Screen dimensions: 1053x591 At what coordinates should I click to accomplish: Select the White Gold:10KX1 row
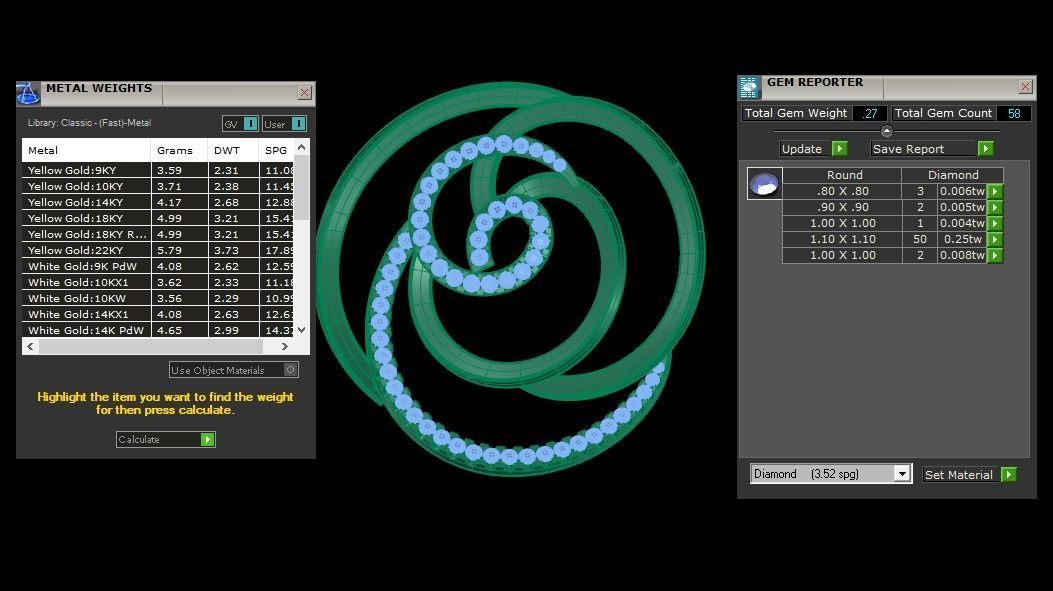pos(158,282)
